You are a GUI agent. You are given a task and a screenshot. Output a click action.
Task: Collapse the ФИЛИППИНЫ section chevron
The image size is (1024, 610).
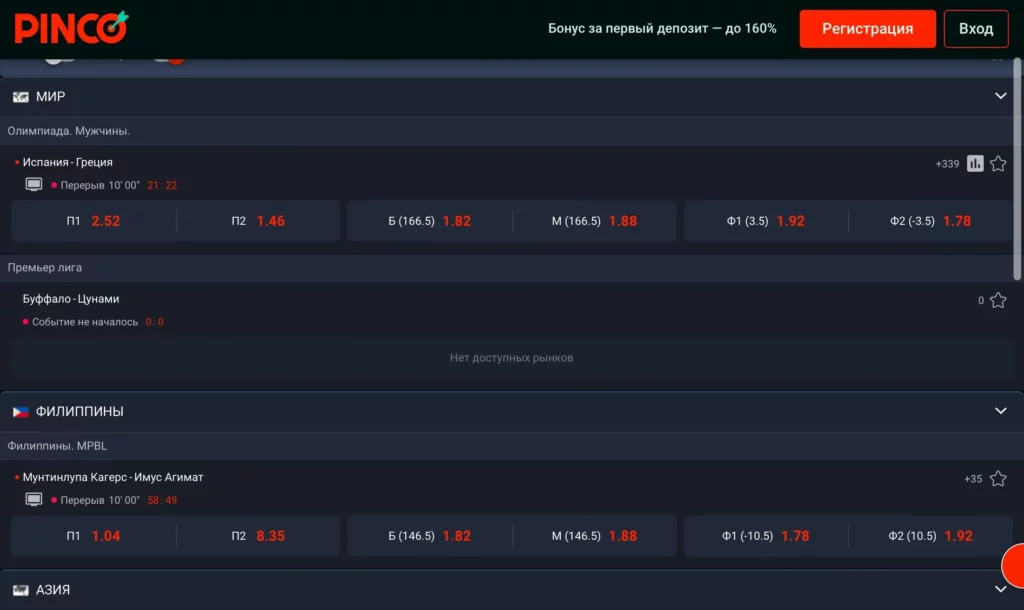pyautogui.click(x=1000, y=411)
